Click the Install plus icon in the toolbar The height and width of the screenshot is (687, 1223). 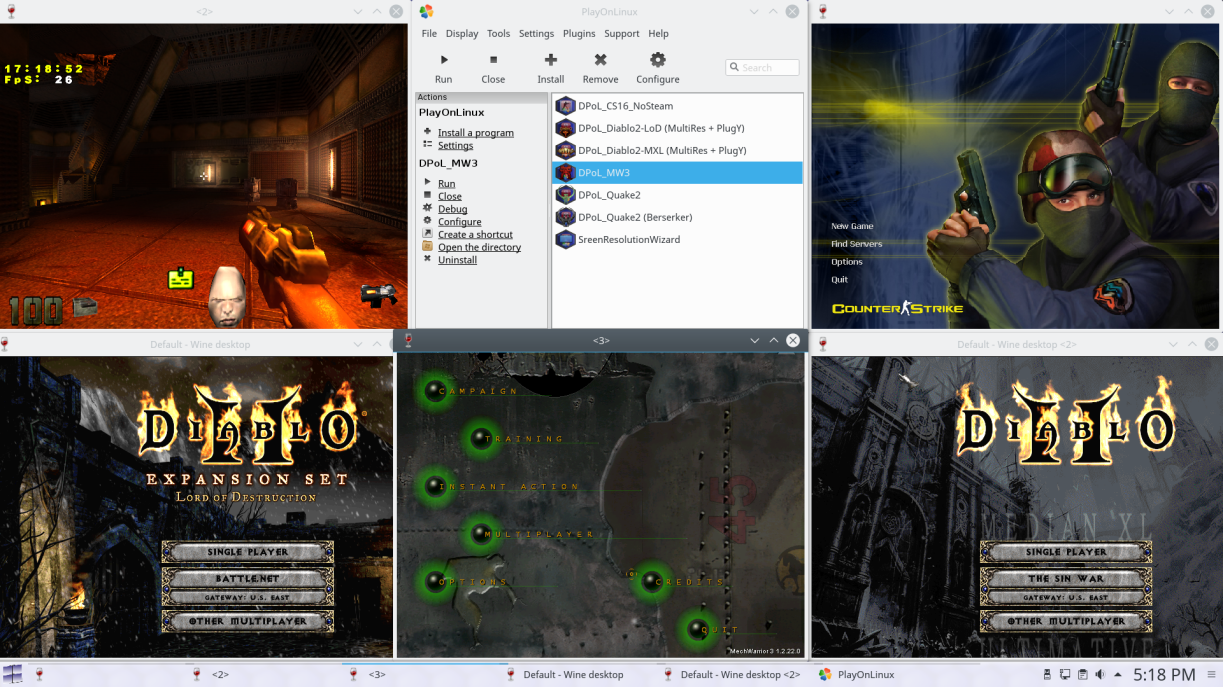click(550, 60)
